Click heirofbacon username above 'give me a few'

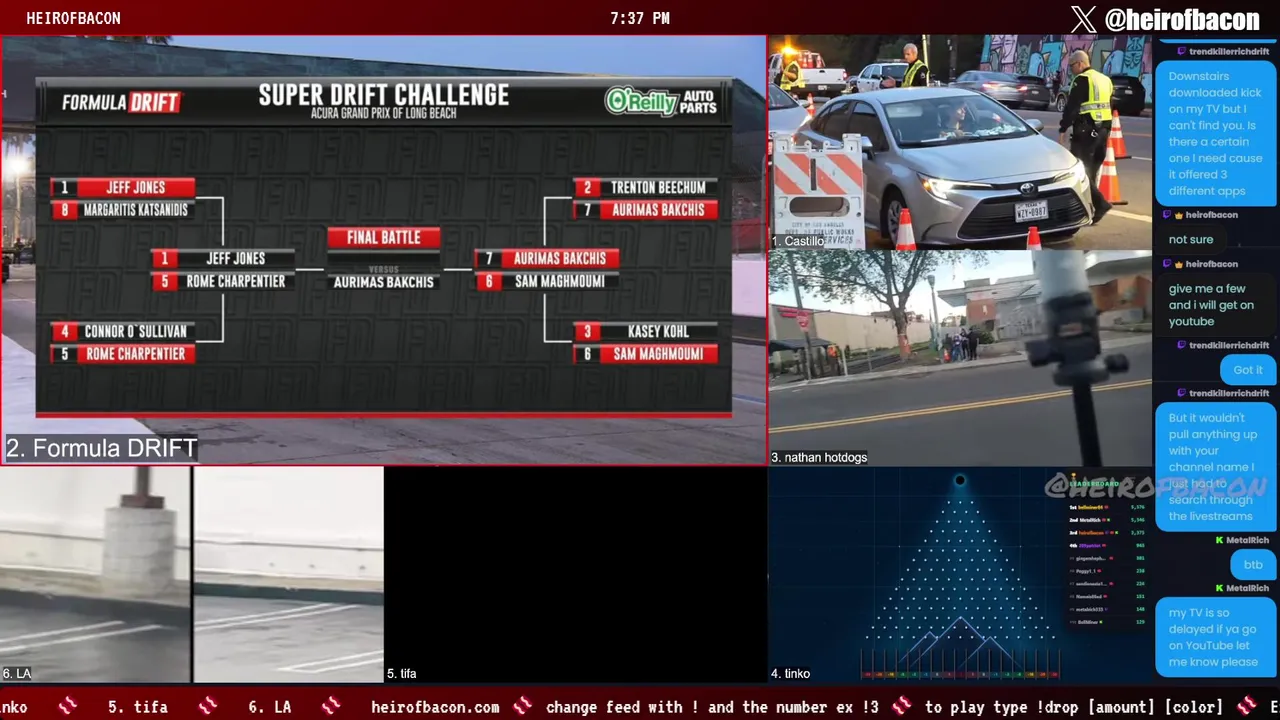(1212, 264)
